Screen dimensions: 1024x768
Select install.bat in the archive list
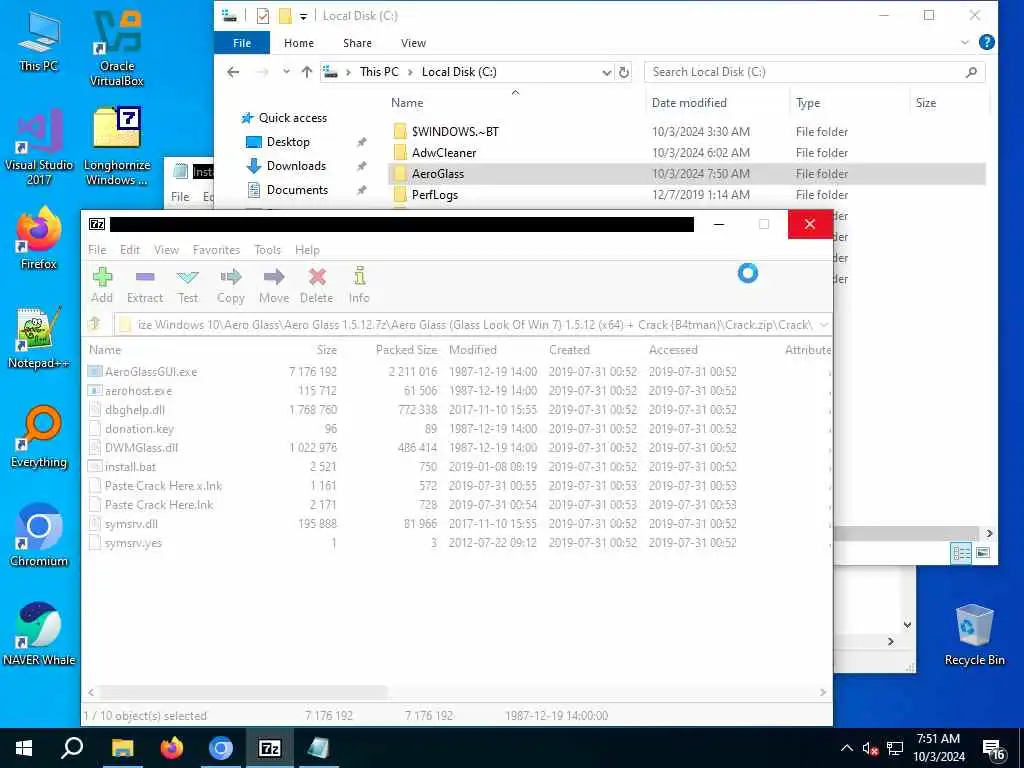130,466
